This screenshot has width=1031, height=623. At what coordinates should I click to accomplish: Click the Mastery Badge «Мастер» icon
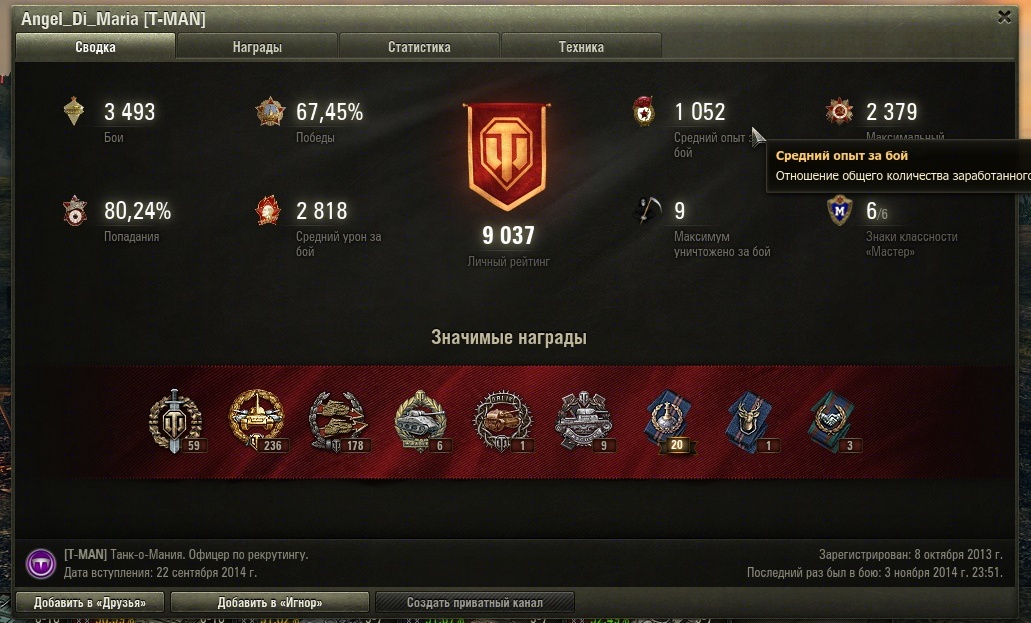click(840, 211)
